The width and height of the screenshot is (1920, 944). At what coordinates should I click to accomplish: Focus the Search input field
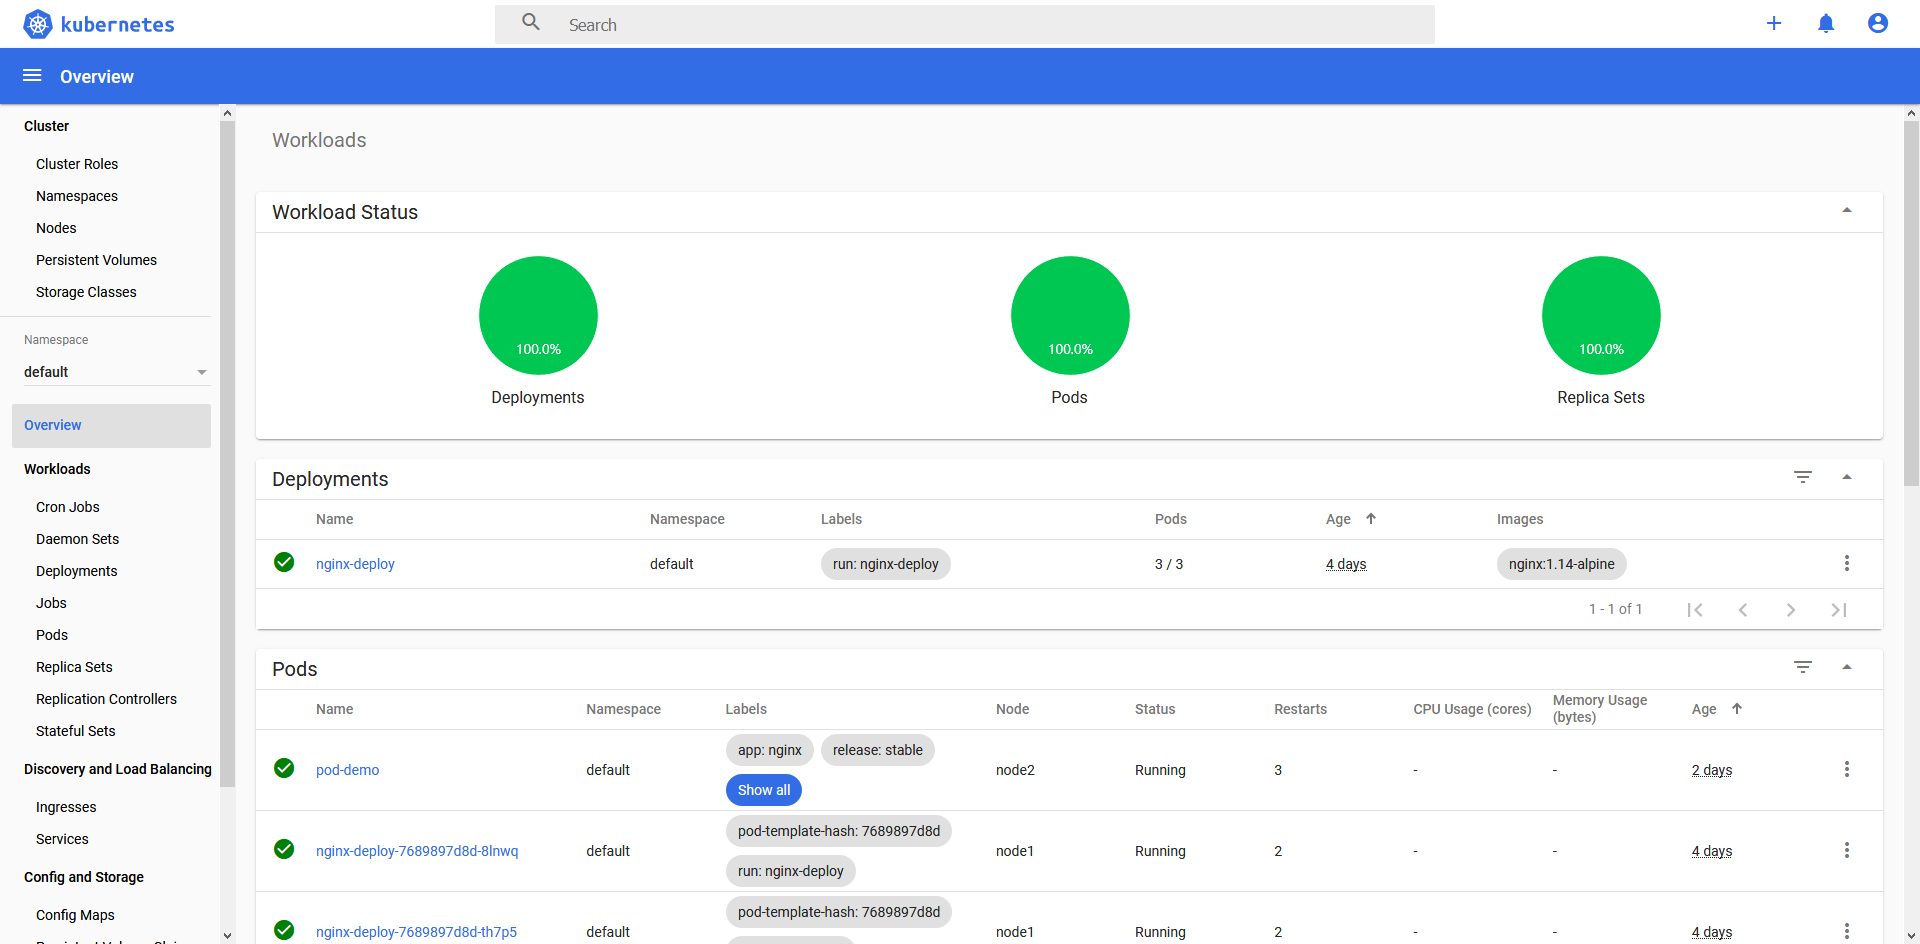click(x=965, y=24)
